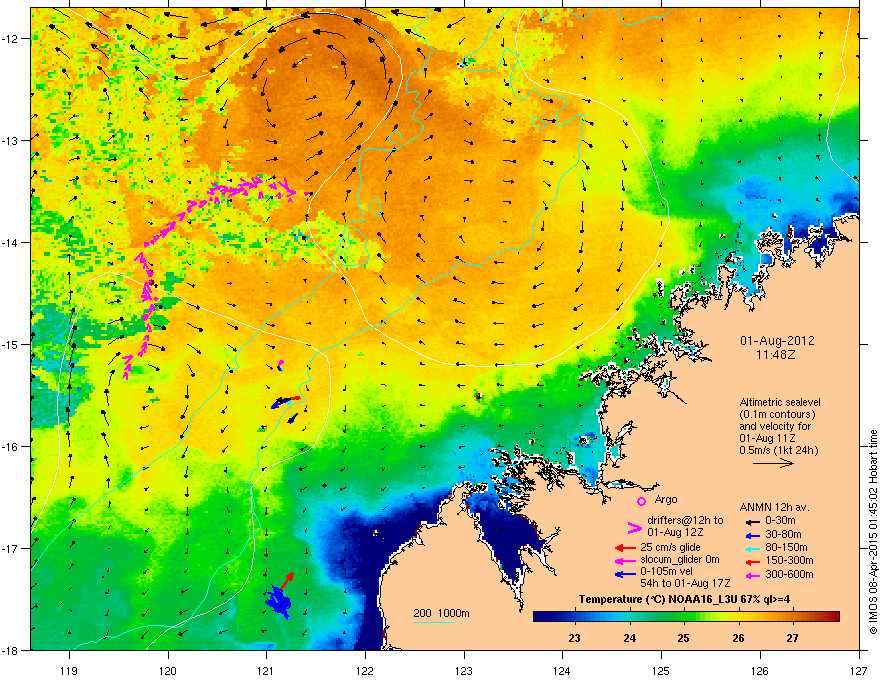The height and width of the screenshot is (680, 880).
Task: Click the cyan 80-150m ANMN legend arrow
Action: [x=752, y=548]
